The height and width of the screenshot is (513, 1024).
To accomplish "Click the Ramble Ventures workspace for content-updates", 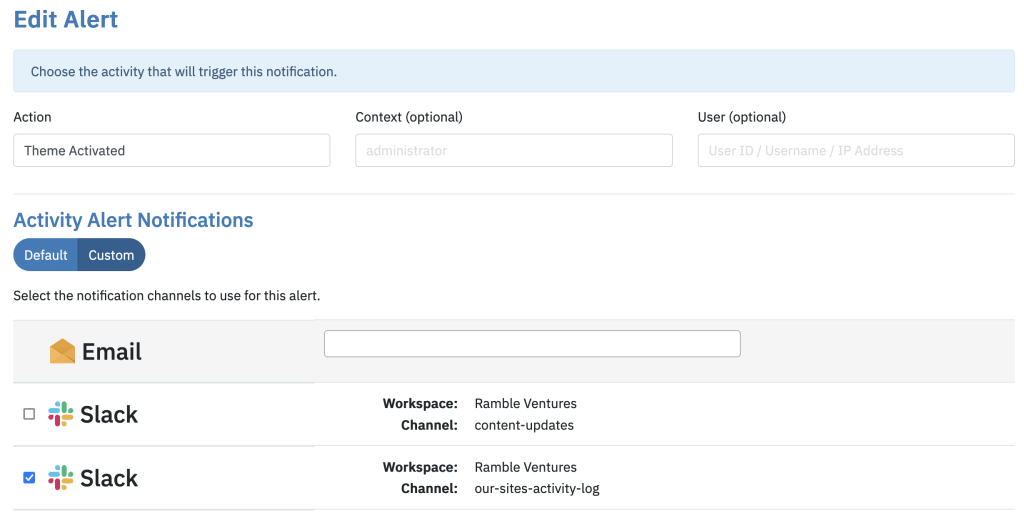I will pyautogui.click(x=526, y=403).
